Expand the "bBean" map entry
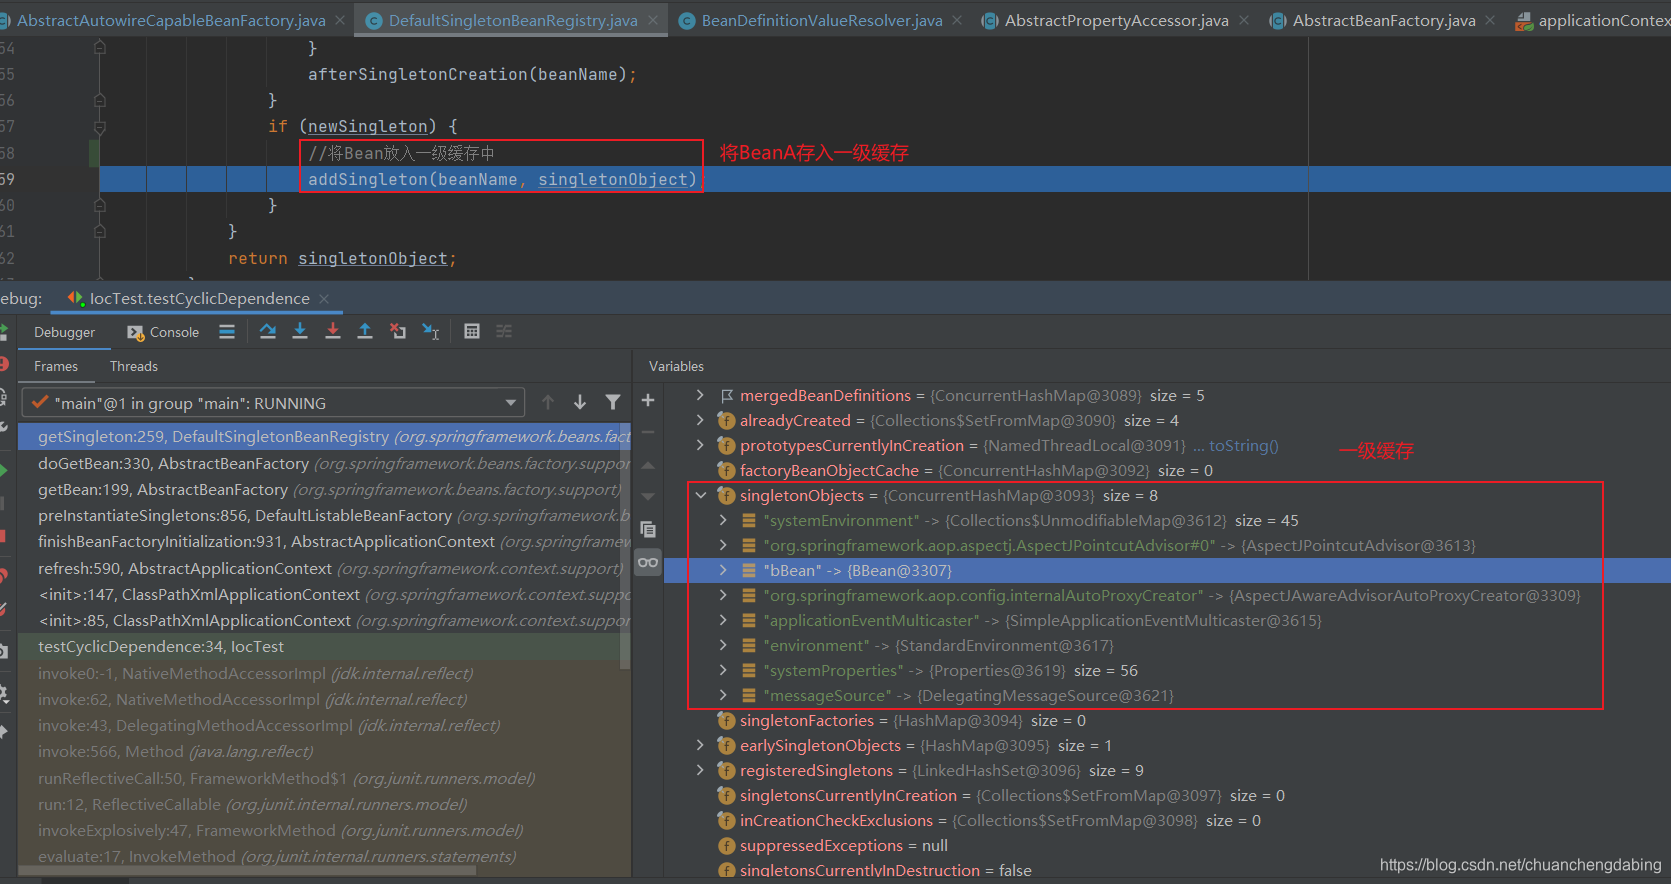Image resolution: width=1671 pixels, height=884 pixels. (723, 570)
